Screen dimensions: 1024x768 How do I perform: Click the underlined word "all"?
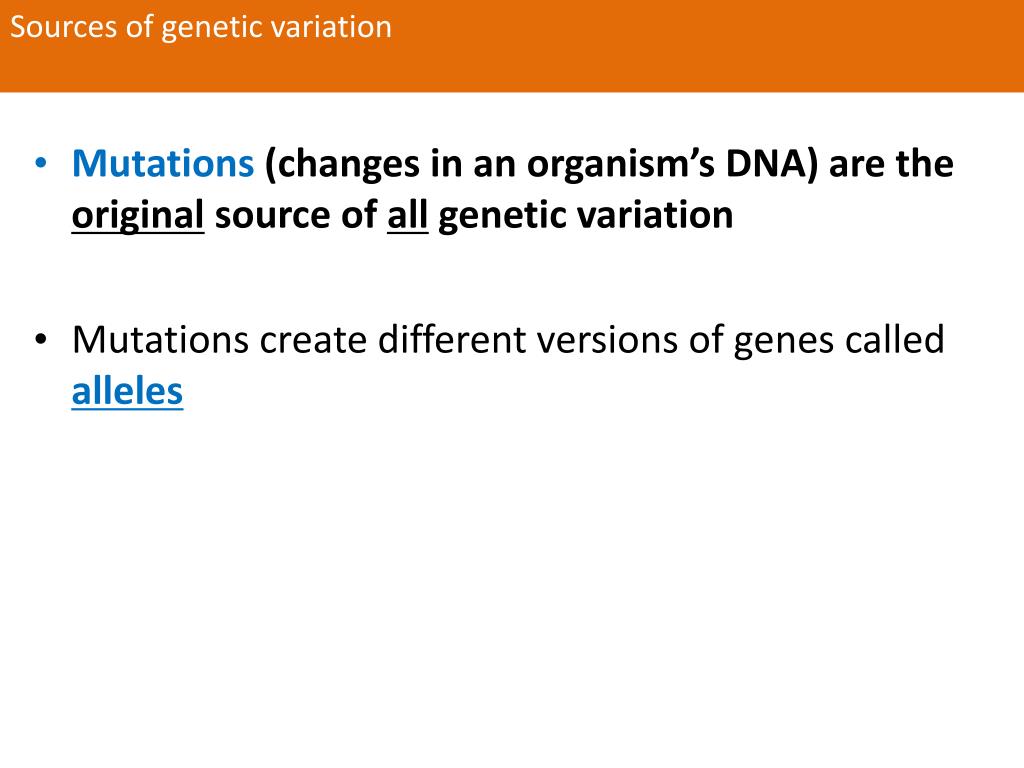click(408, 216)
